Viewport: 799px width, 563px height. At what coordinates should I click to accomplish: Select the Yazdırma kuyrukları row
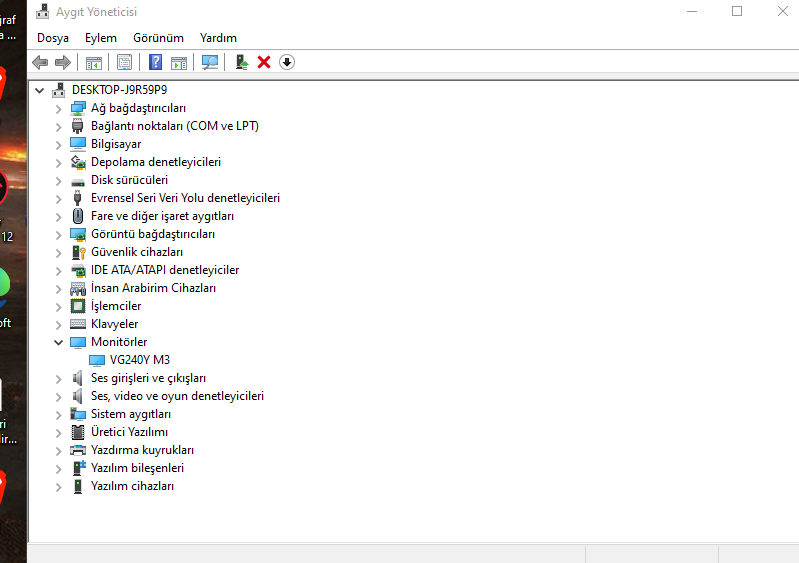tap(142, 450)
